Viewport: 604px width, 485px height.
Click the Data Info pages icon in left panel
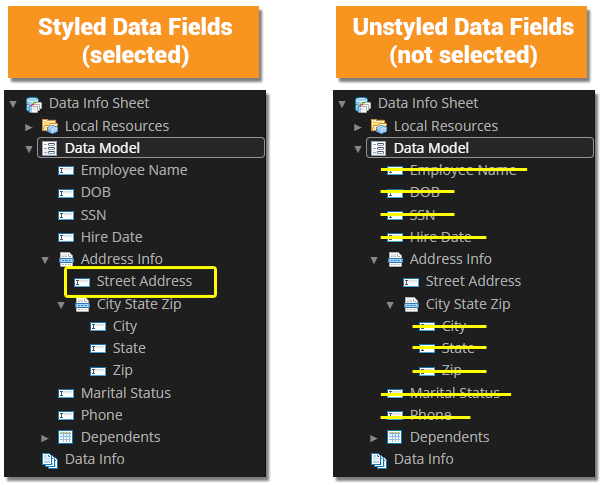[x=49, y=460]
